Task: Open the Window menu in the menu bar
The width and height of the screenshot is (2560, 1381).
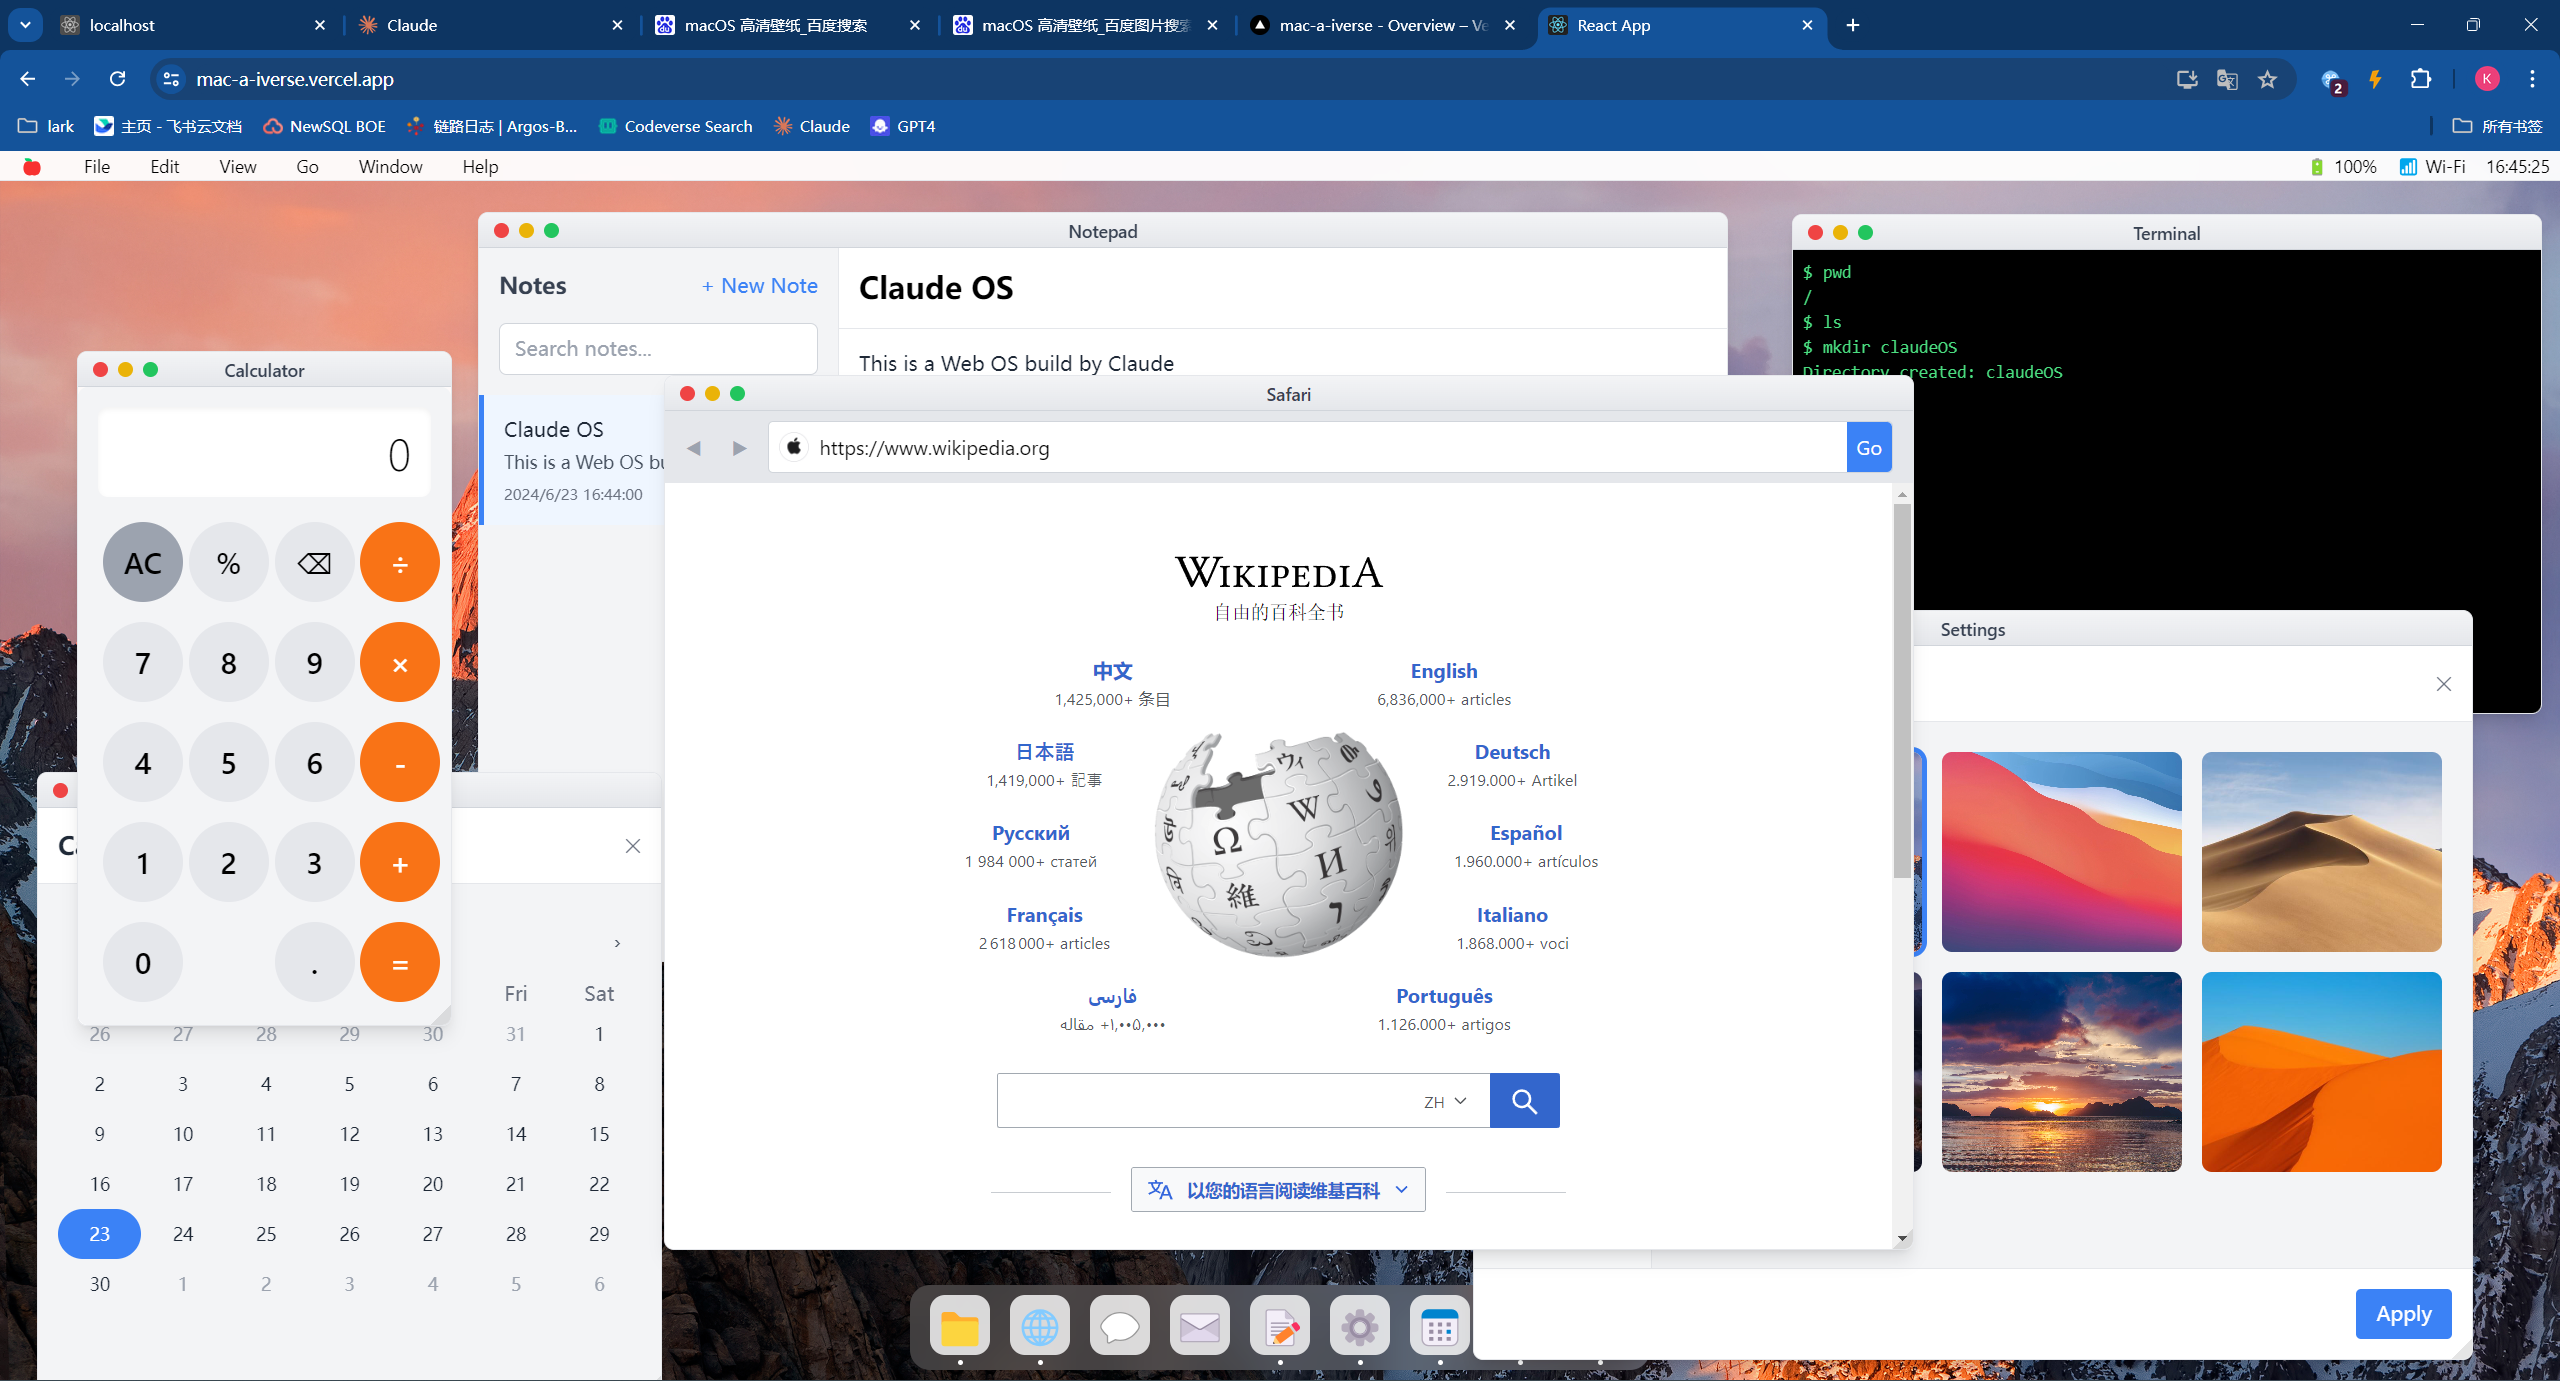Action: pyautogui.click(x=390, y=166)
